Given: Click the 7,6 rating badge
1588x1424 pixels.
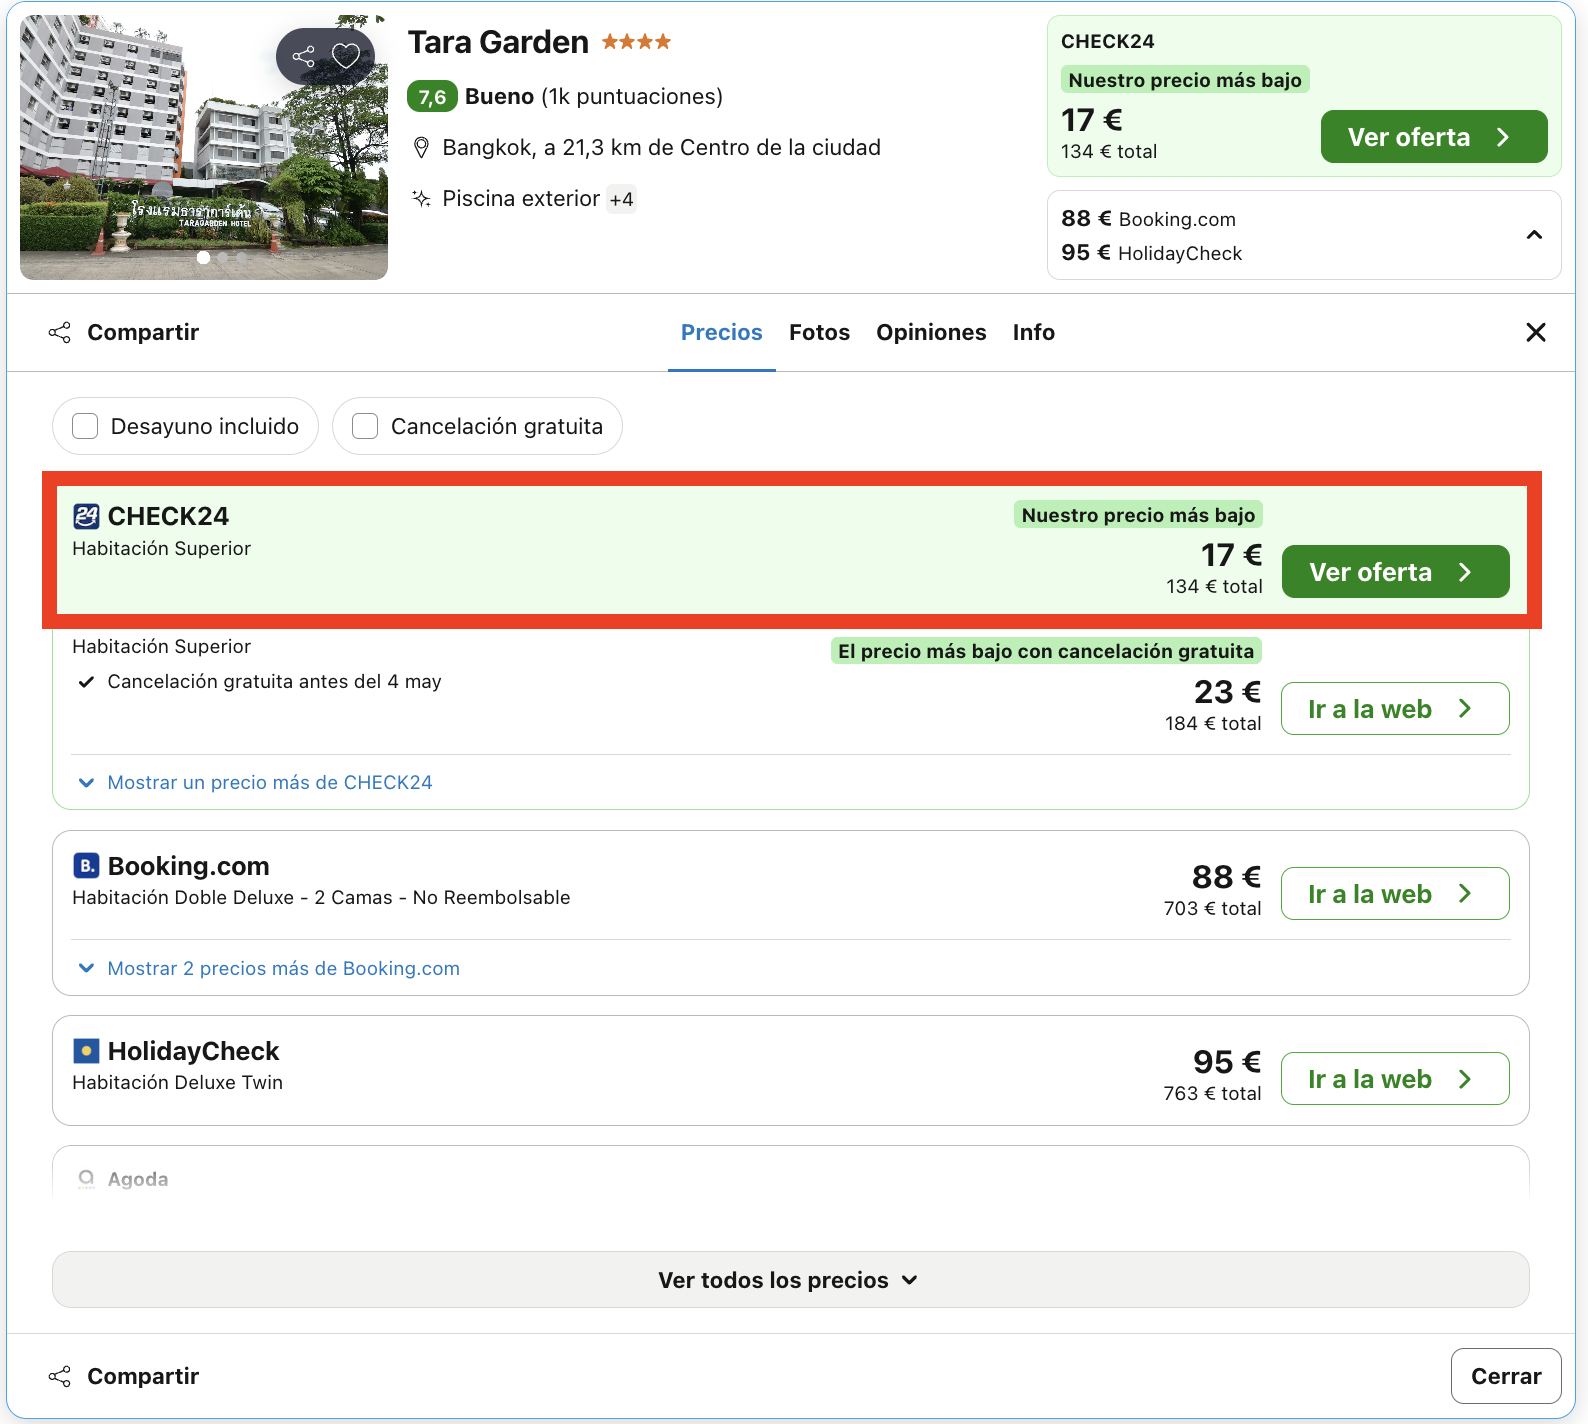Looking at the screenshot, I should point(432,97).
